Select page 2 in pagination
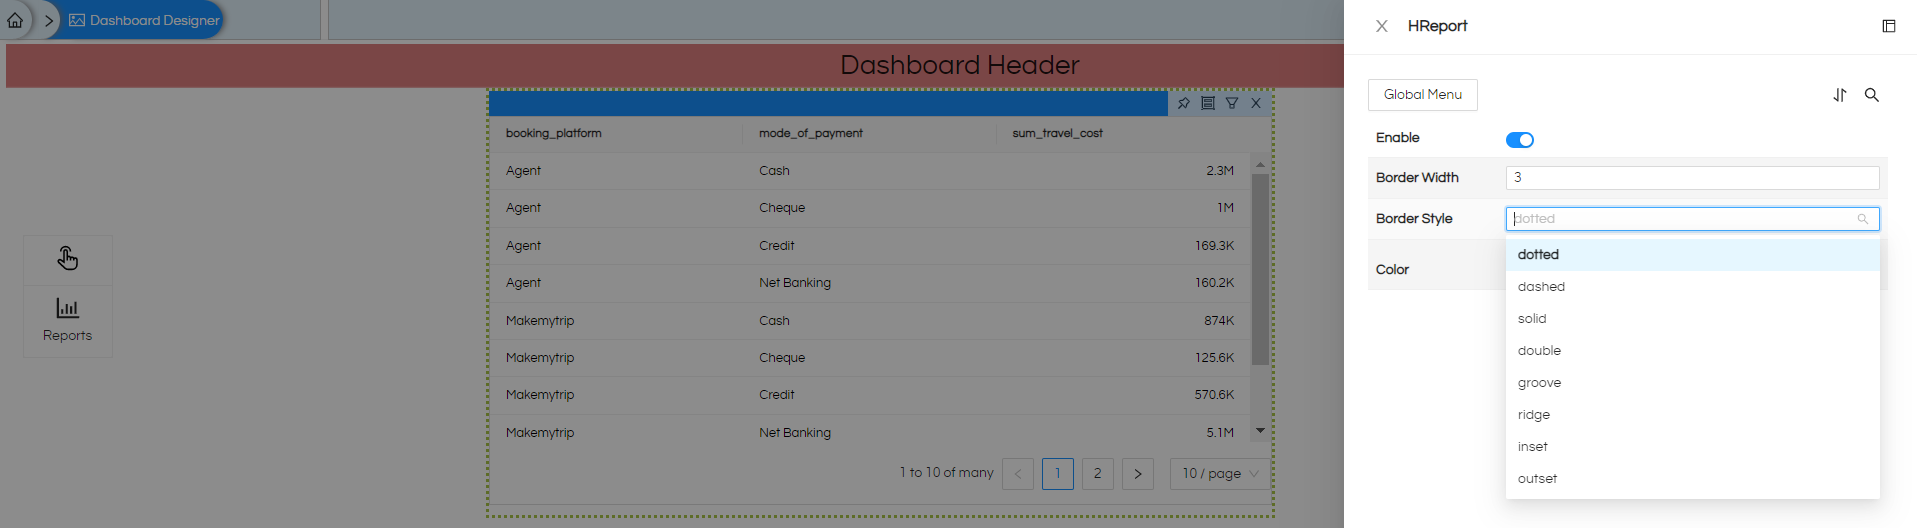Viewport: 1917px width, 528px height. click(1098, 474)
